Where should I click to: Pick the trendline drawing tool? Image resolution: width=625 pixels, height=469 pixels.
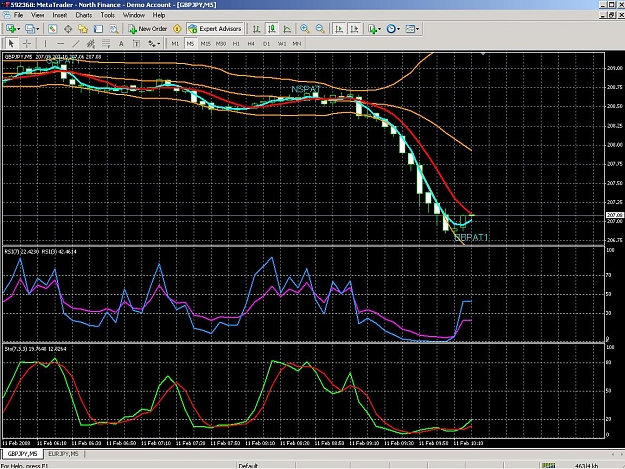tap(76, 43)
